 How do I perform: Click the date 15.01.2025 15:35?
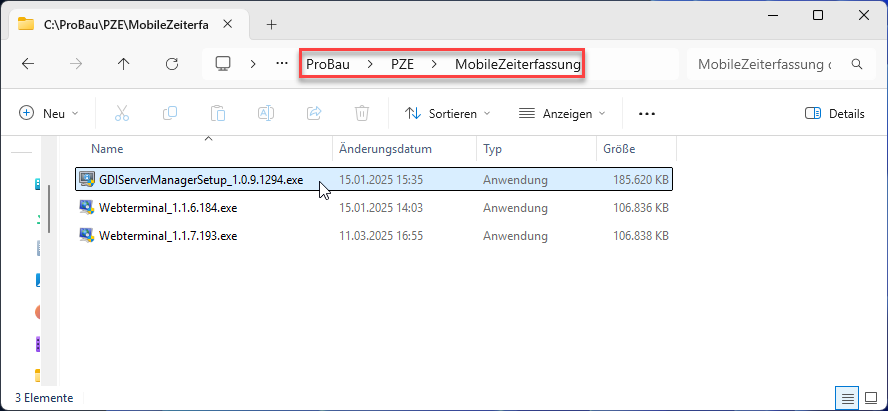click(381, 180)
